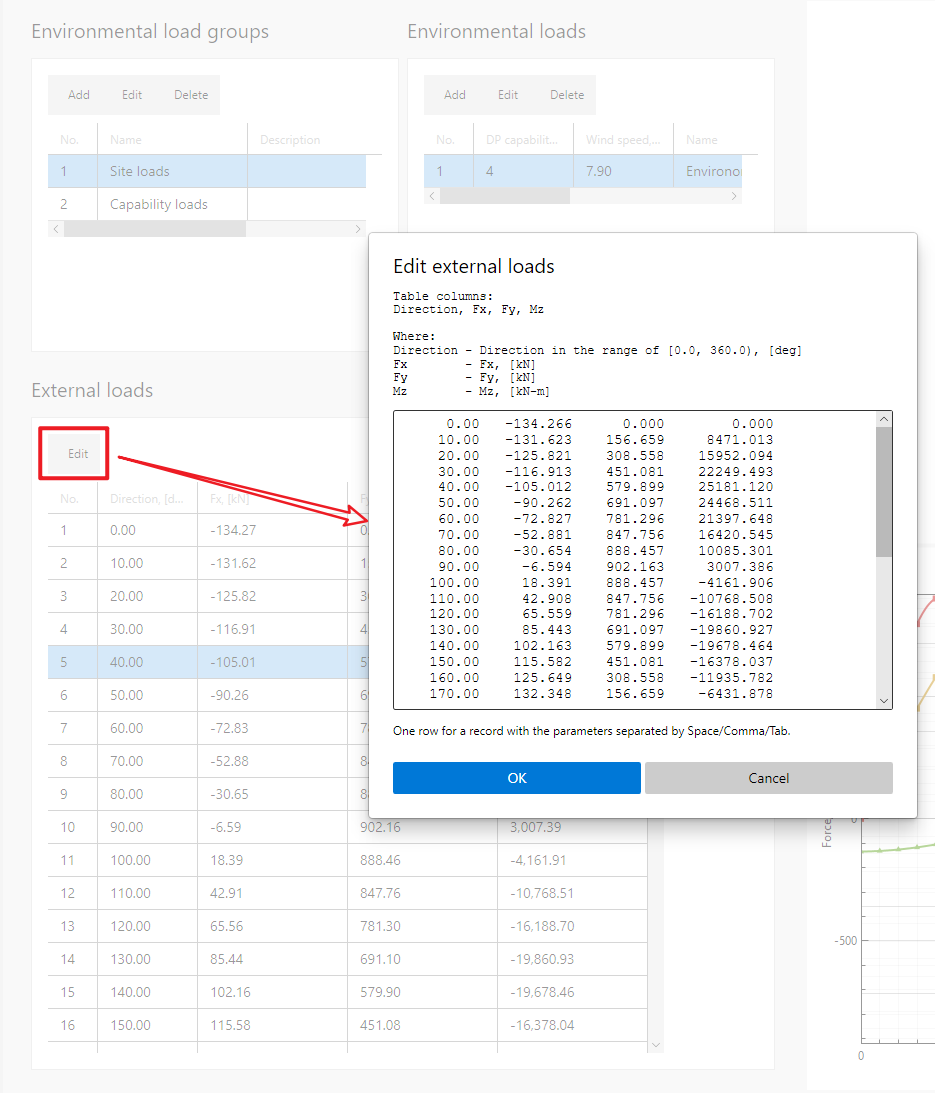Select External loads row with direction 10.00
Image resolution: width=935 pixels, height=1093 pixels.
(x=208, y=563)
